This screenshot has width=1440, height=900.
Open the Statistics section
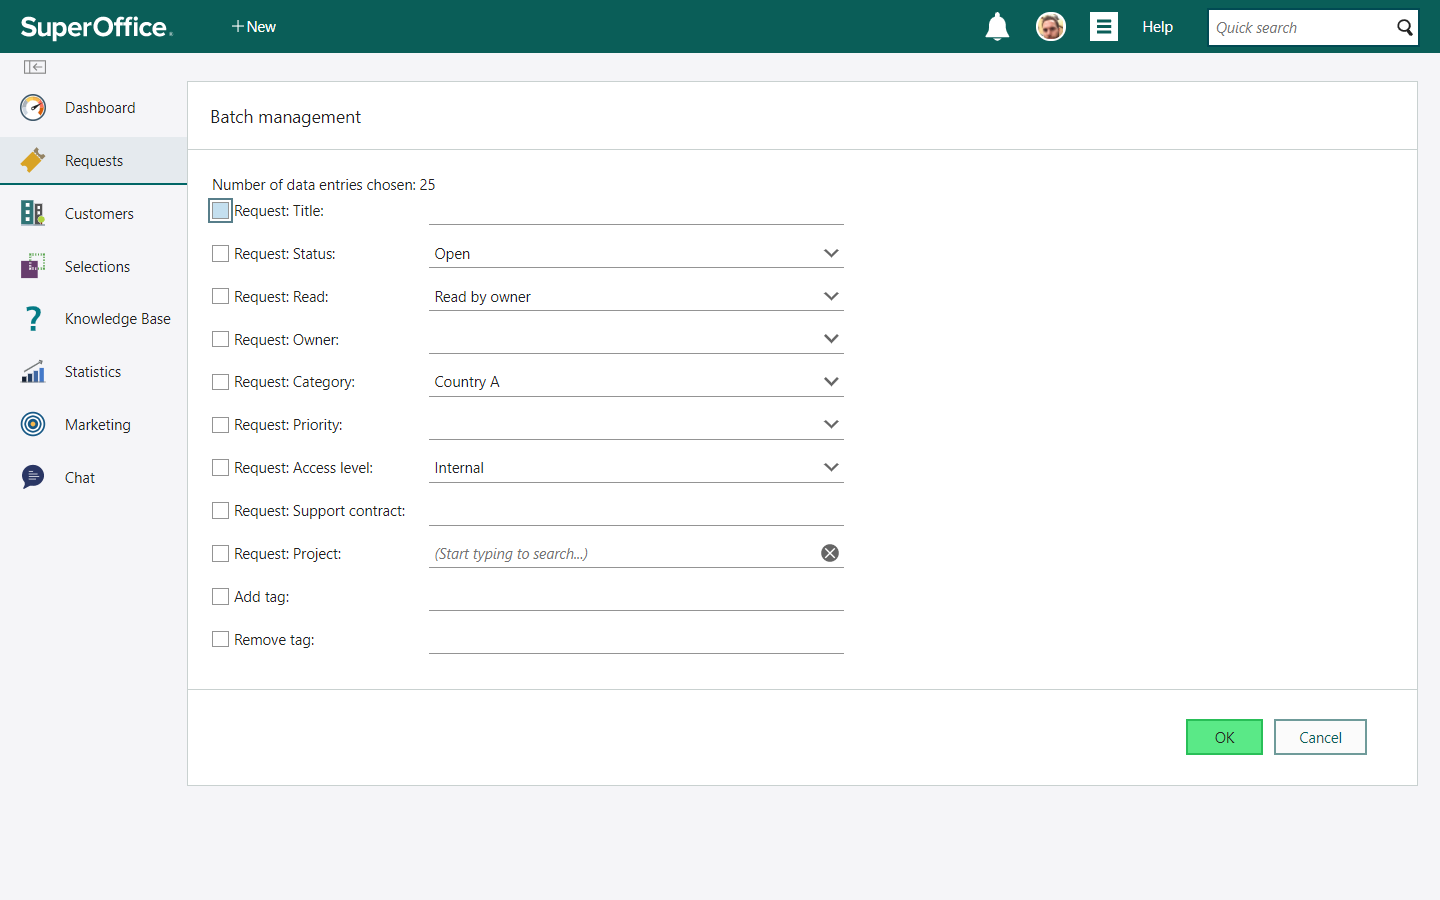pyautogui.click(x=93, y=372)
